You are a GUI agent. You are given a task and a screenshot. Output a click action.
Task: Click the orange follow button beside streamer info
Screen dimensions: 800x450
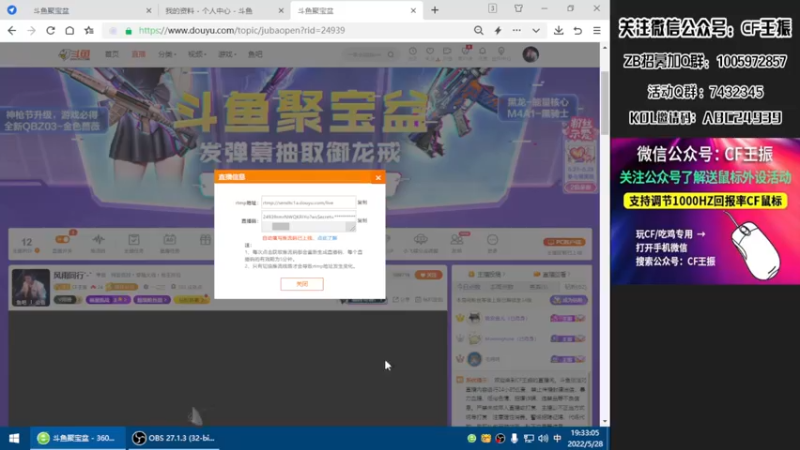(429, 275)
